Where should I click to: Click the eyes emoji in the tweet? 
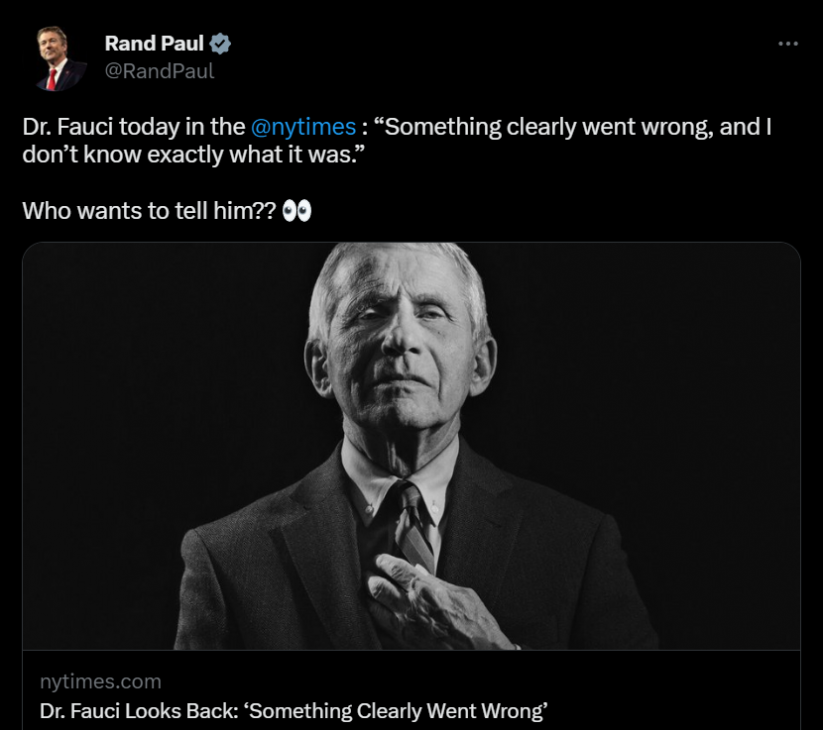297,212
